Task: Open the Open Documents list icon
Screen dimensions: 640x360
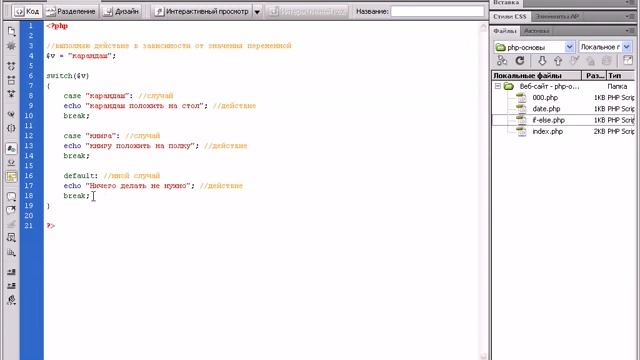Action: [11, 31]
